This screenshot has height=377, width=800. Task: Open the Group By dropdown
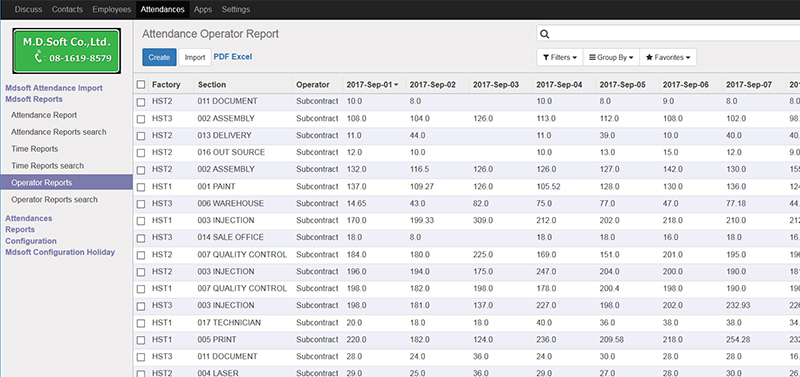pos(611,58)
